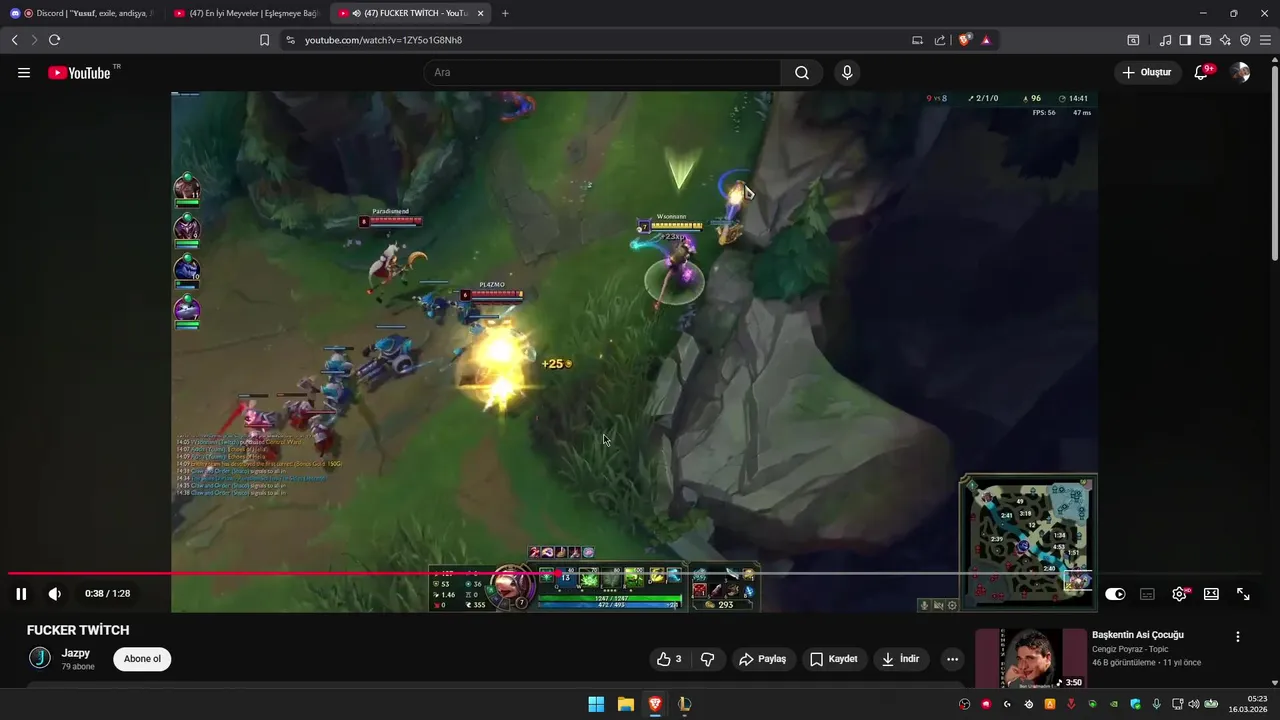
Task: Open the music note playlist icon
Action: click(1165, 40)
